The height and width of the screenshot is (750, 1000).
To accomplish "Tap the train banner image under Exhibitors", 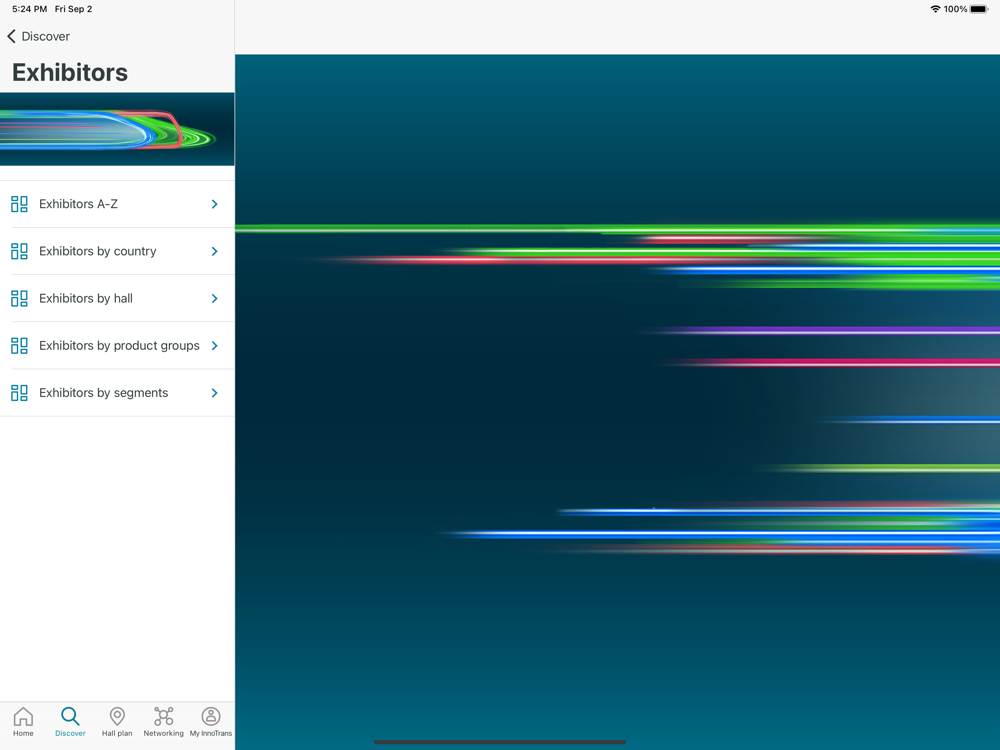I will [117, 129].
